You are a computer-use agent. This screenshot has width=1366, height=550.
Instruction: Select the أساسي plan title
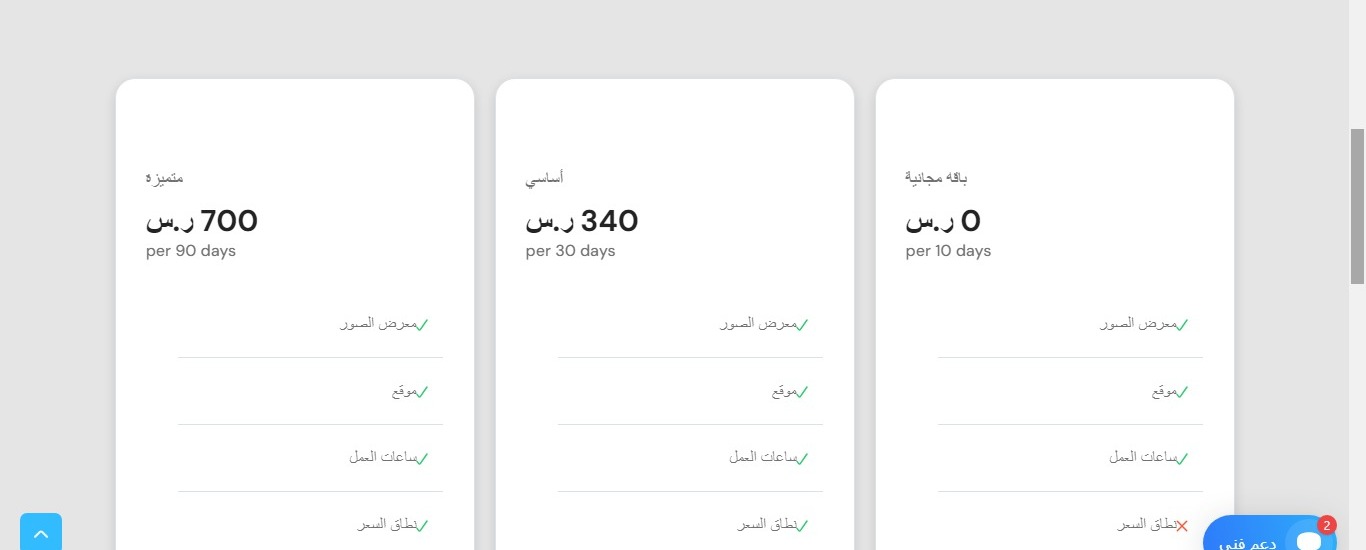click(x=544, y=178)
